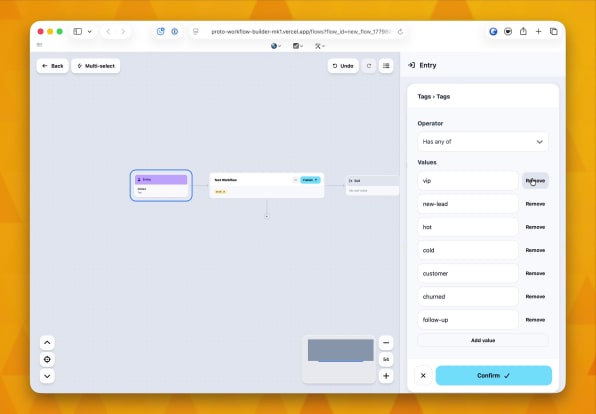Click the small gray button on Test Workflow node
Screen dimensions: 596x414
pyautogui.click(x=295, y=180)
